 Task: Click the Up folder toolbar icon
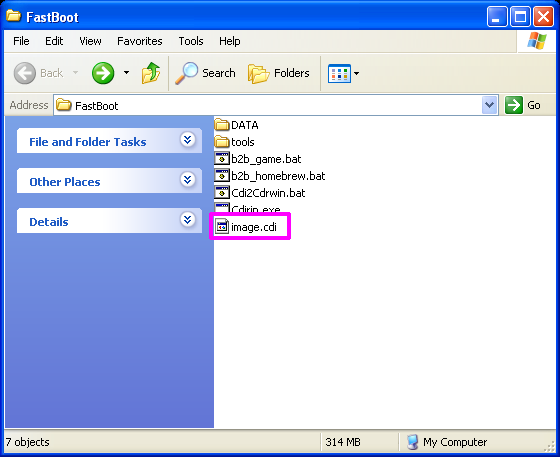[x=151, y=73]
